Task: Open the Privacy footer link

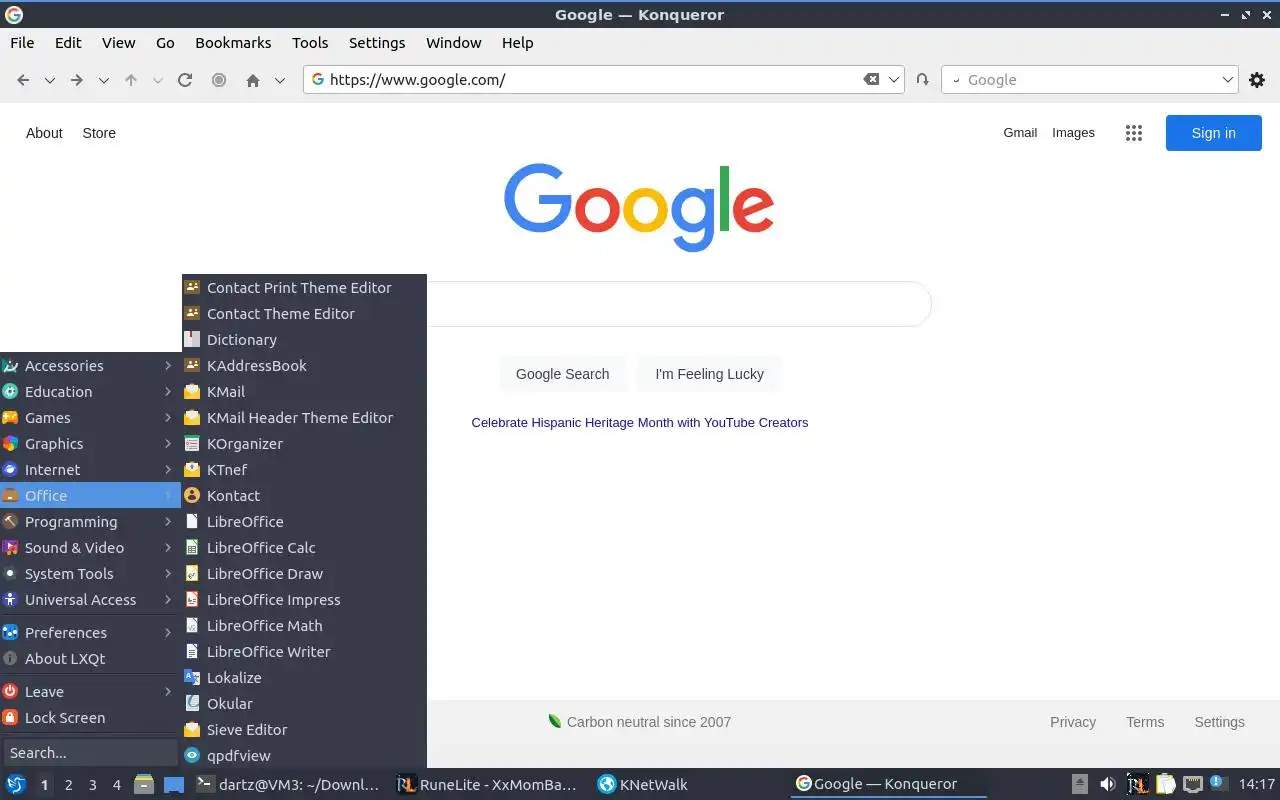Action: [x=1073, y=722]
